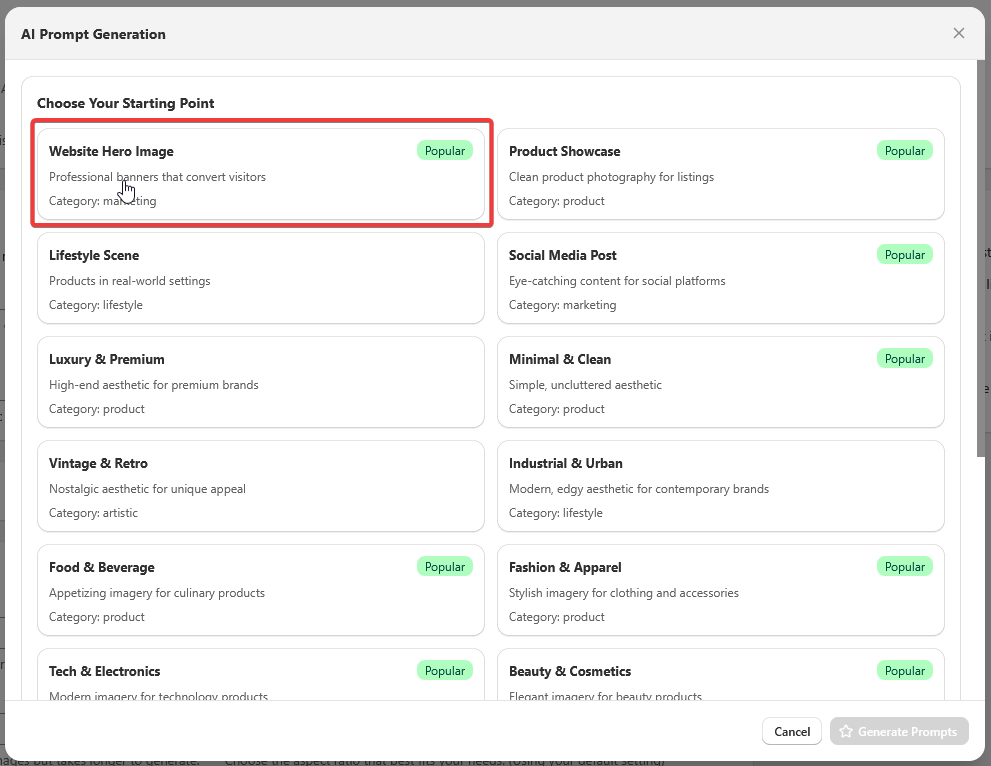Close the AI Prompt Generation dialog
Image resolution: width=991 pixels, height=766 pixels.
pos(958,33)
